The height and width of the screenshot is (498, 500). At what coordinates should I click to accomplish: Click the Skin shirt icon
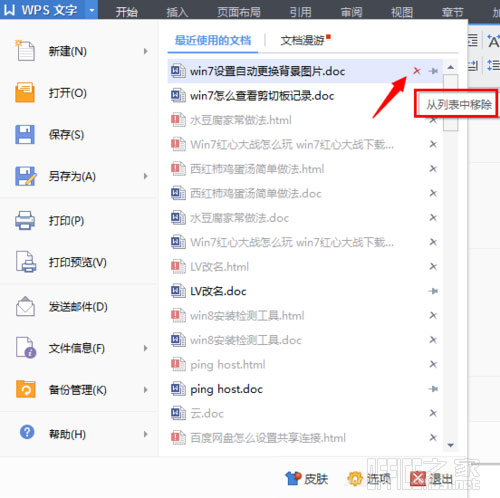(x=293, y=479)
